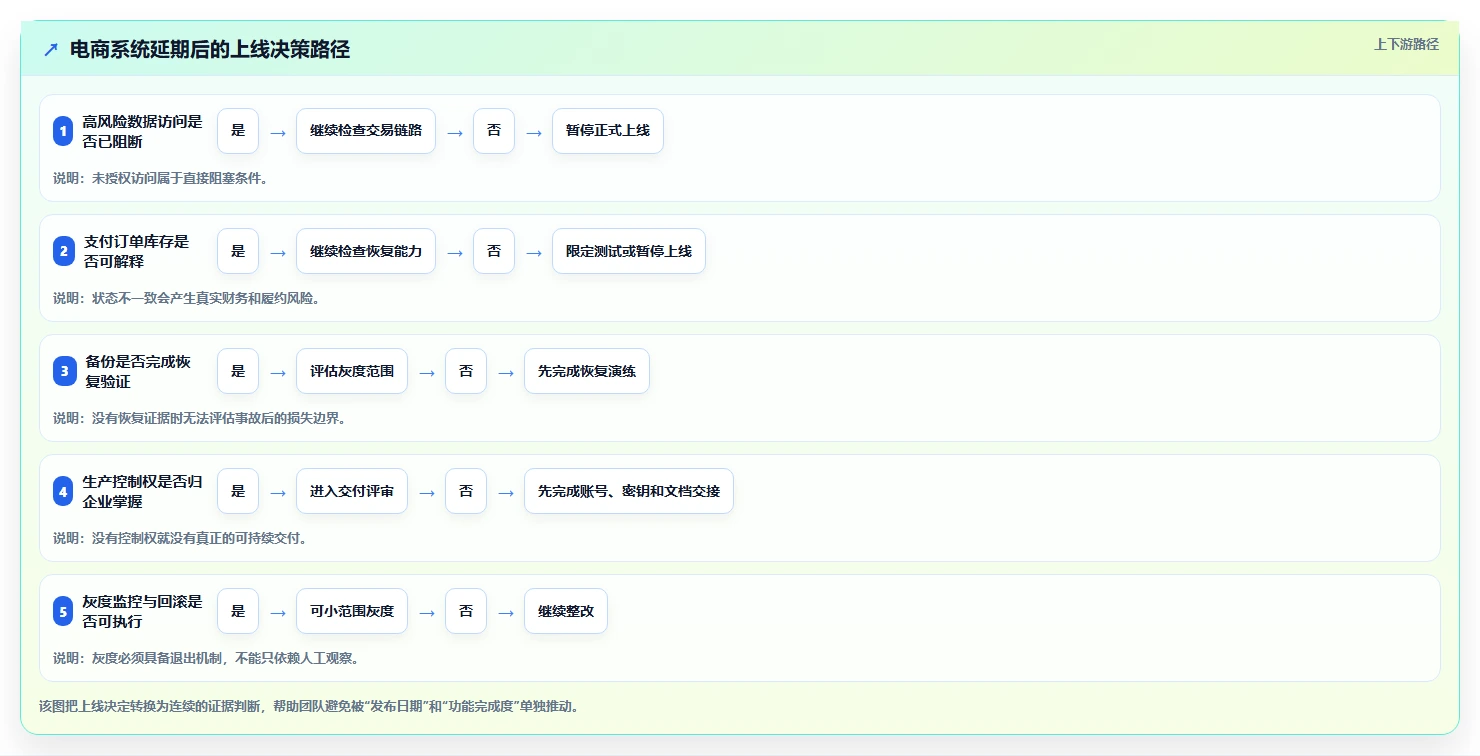Select 否 in the 支付订单库存 row

click(x=494, y=251)
